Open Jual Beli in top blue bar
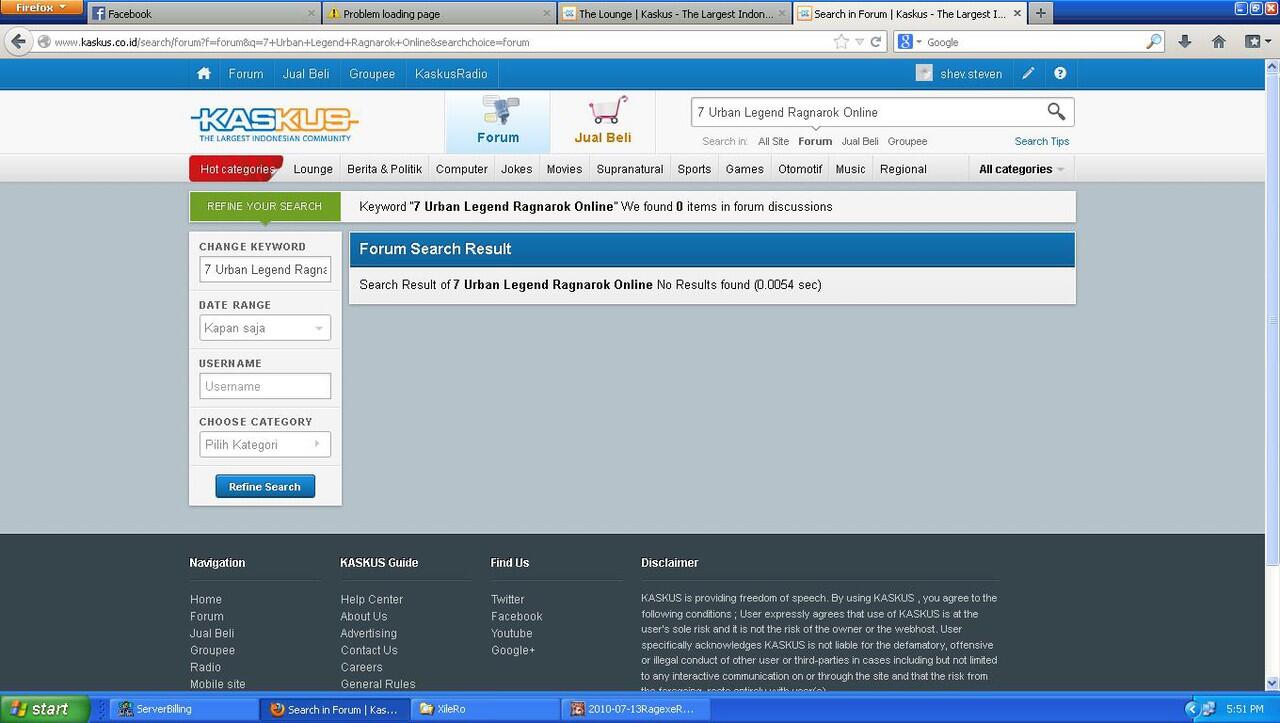The height and width of the screenshot is (723, 1280). (306, 74)
